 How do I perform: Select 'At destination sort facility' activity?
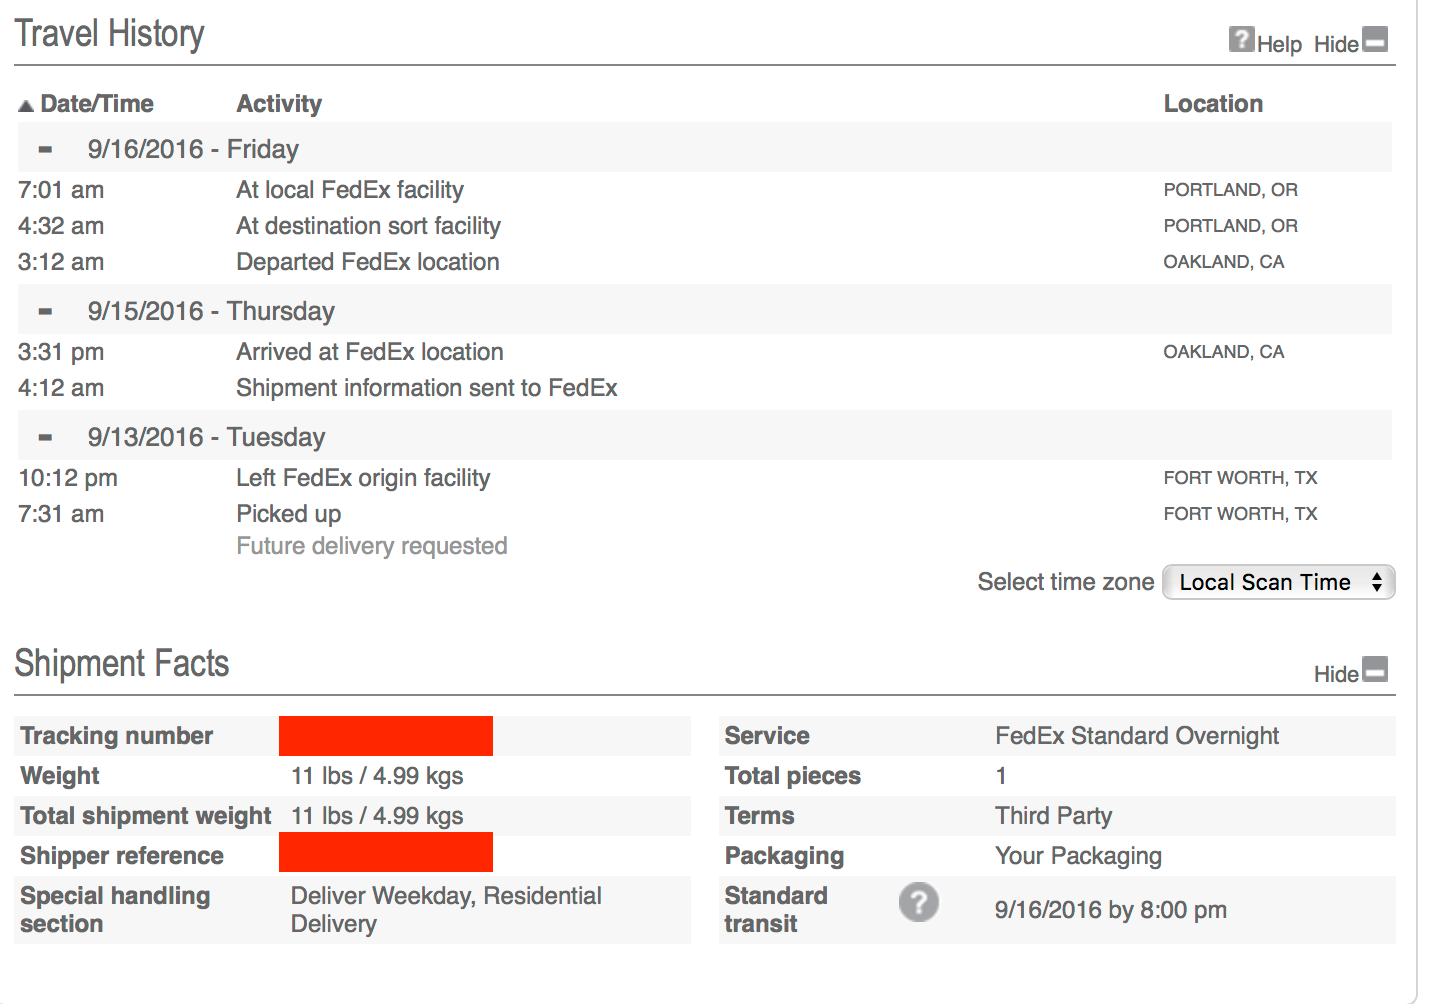click(x=368, y=226)
